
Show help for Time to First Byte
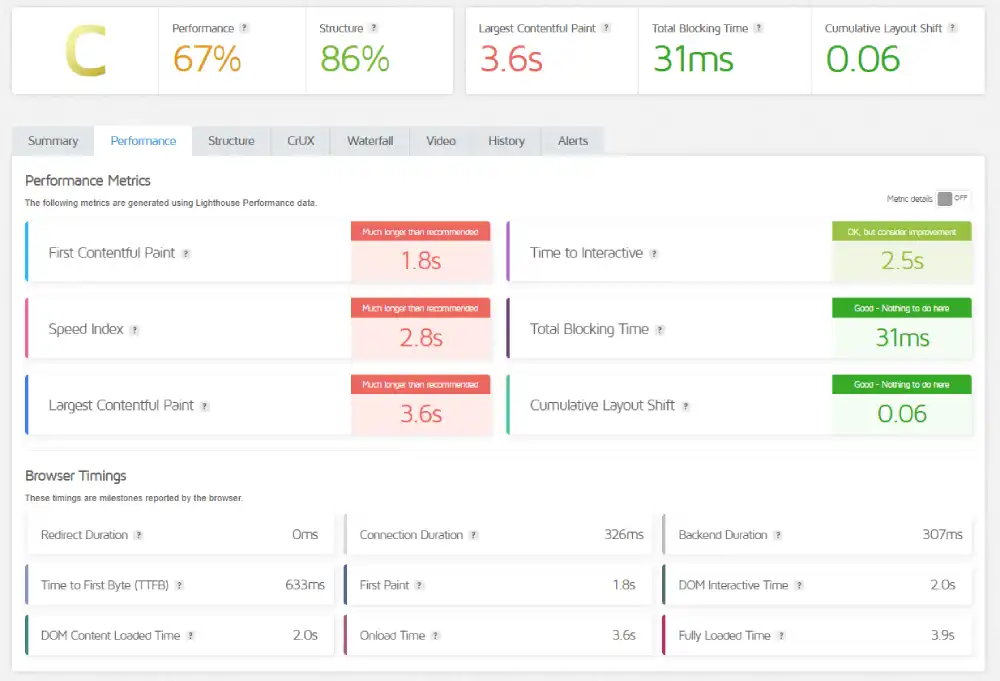[x=179, y=585]
